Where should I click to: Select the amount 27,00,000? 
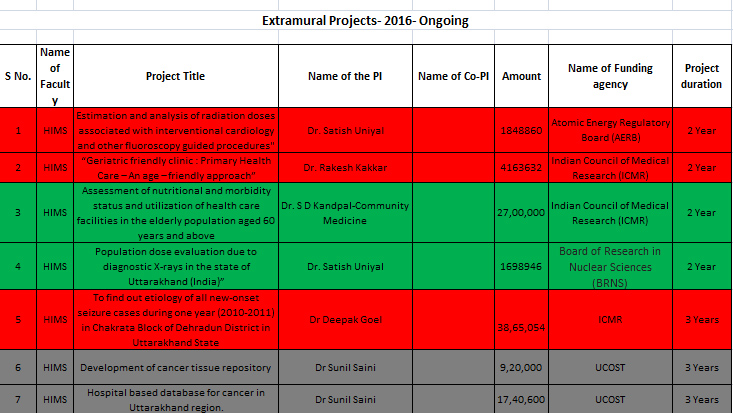tap(521, 212)
